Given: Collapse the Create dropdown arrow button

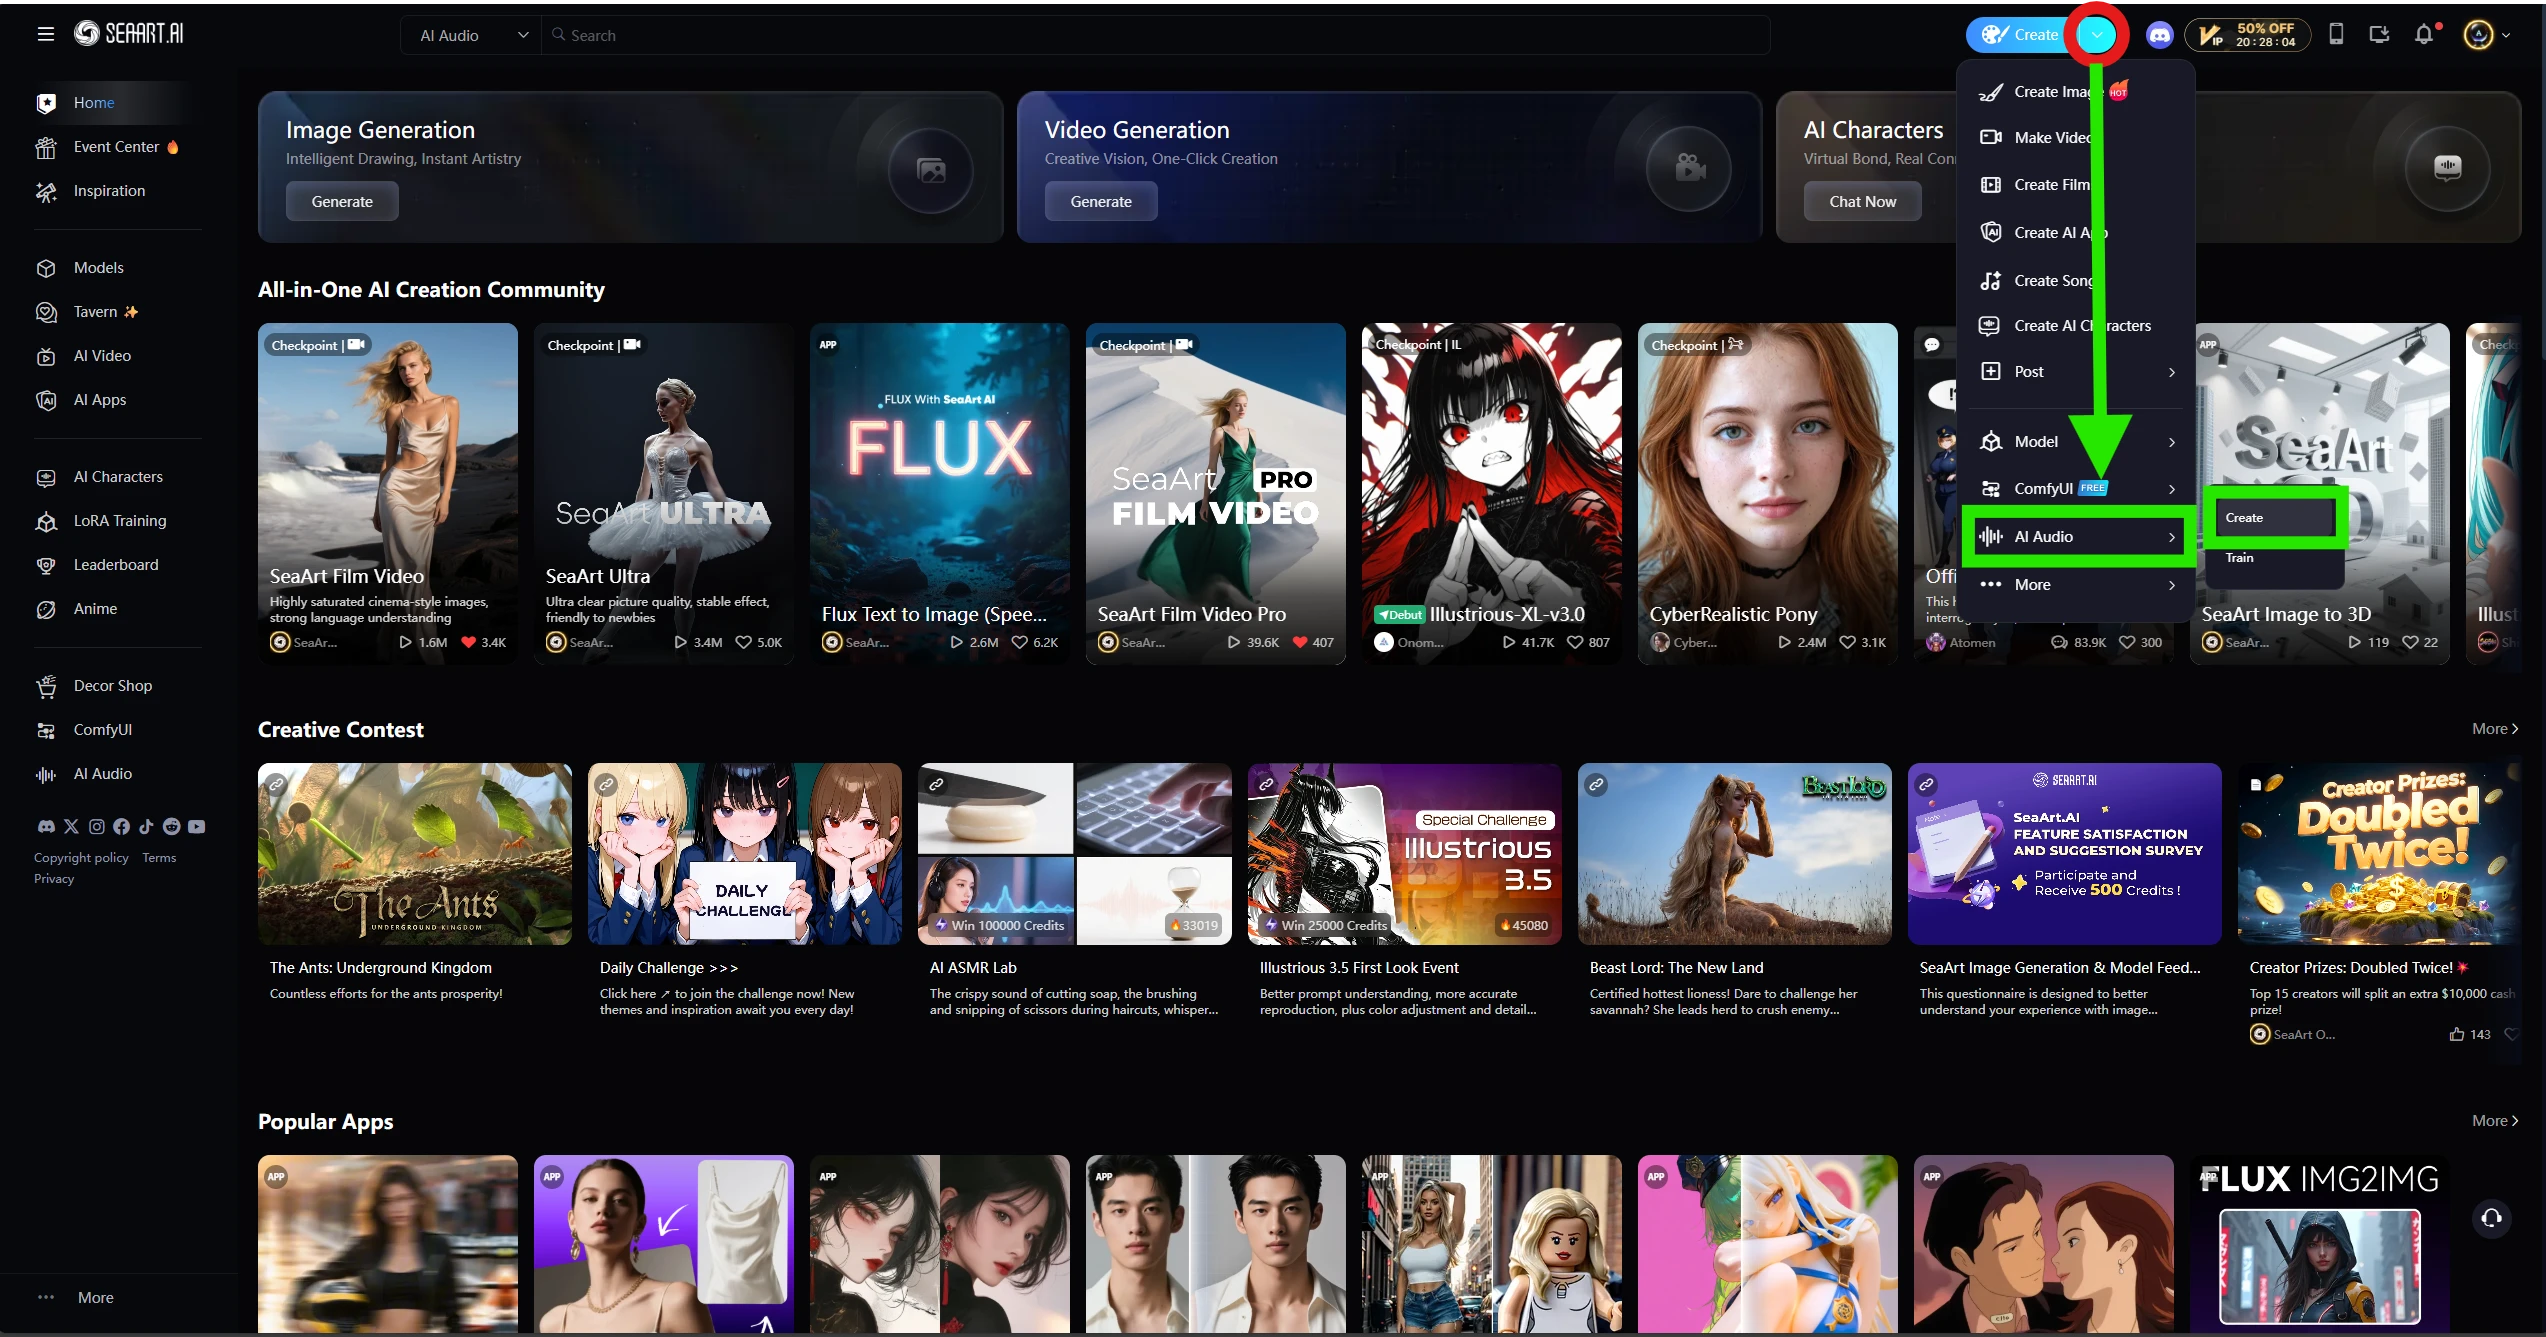Looking at the screenshot, I should click(2096, 35).
